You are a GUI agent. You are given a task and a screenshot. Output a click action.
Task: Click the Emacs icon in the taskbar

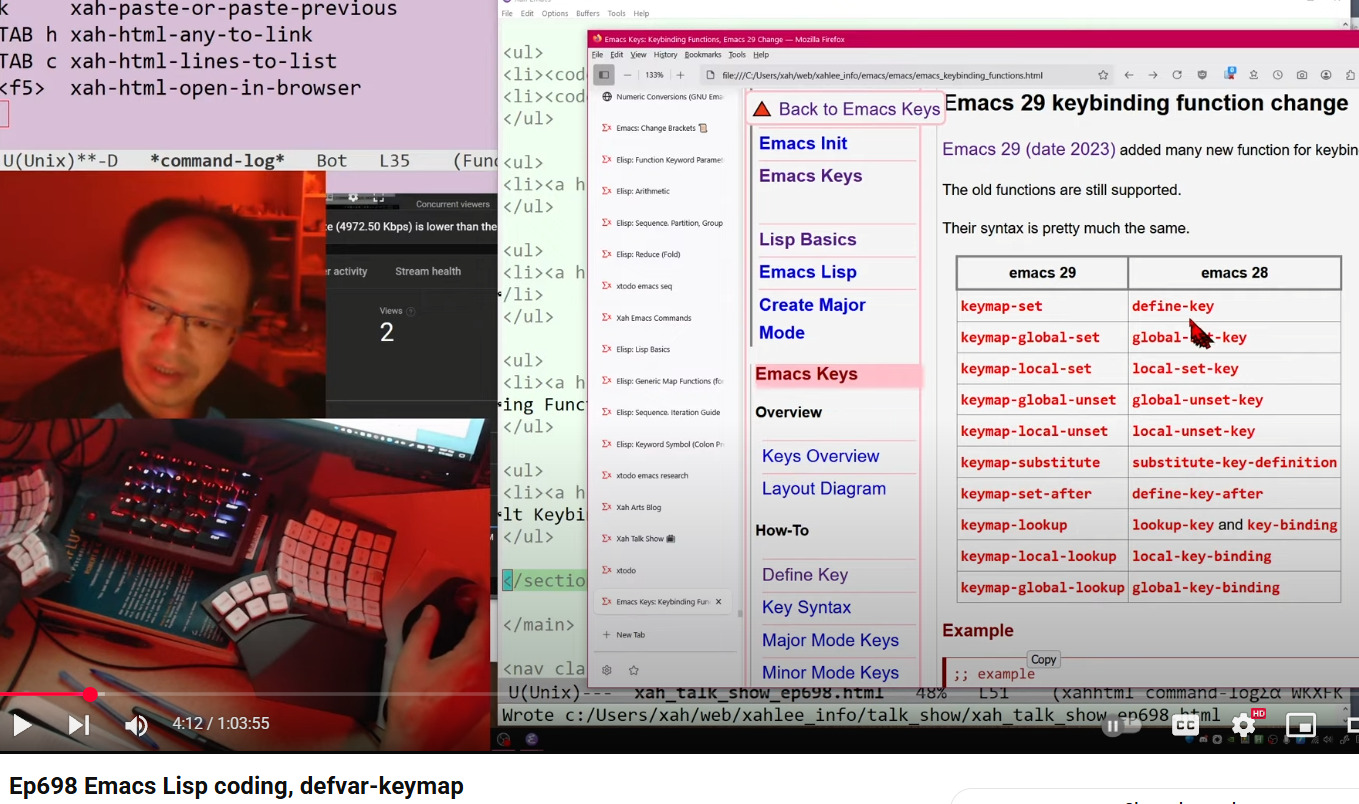click(532, 739)
